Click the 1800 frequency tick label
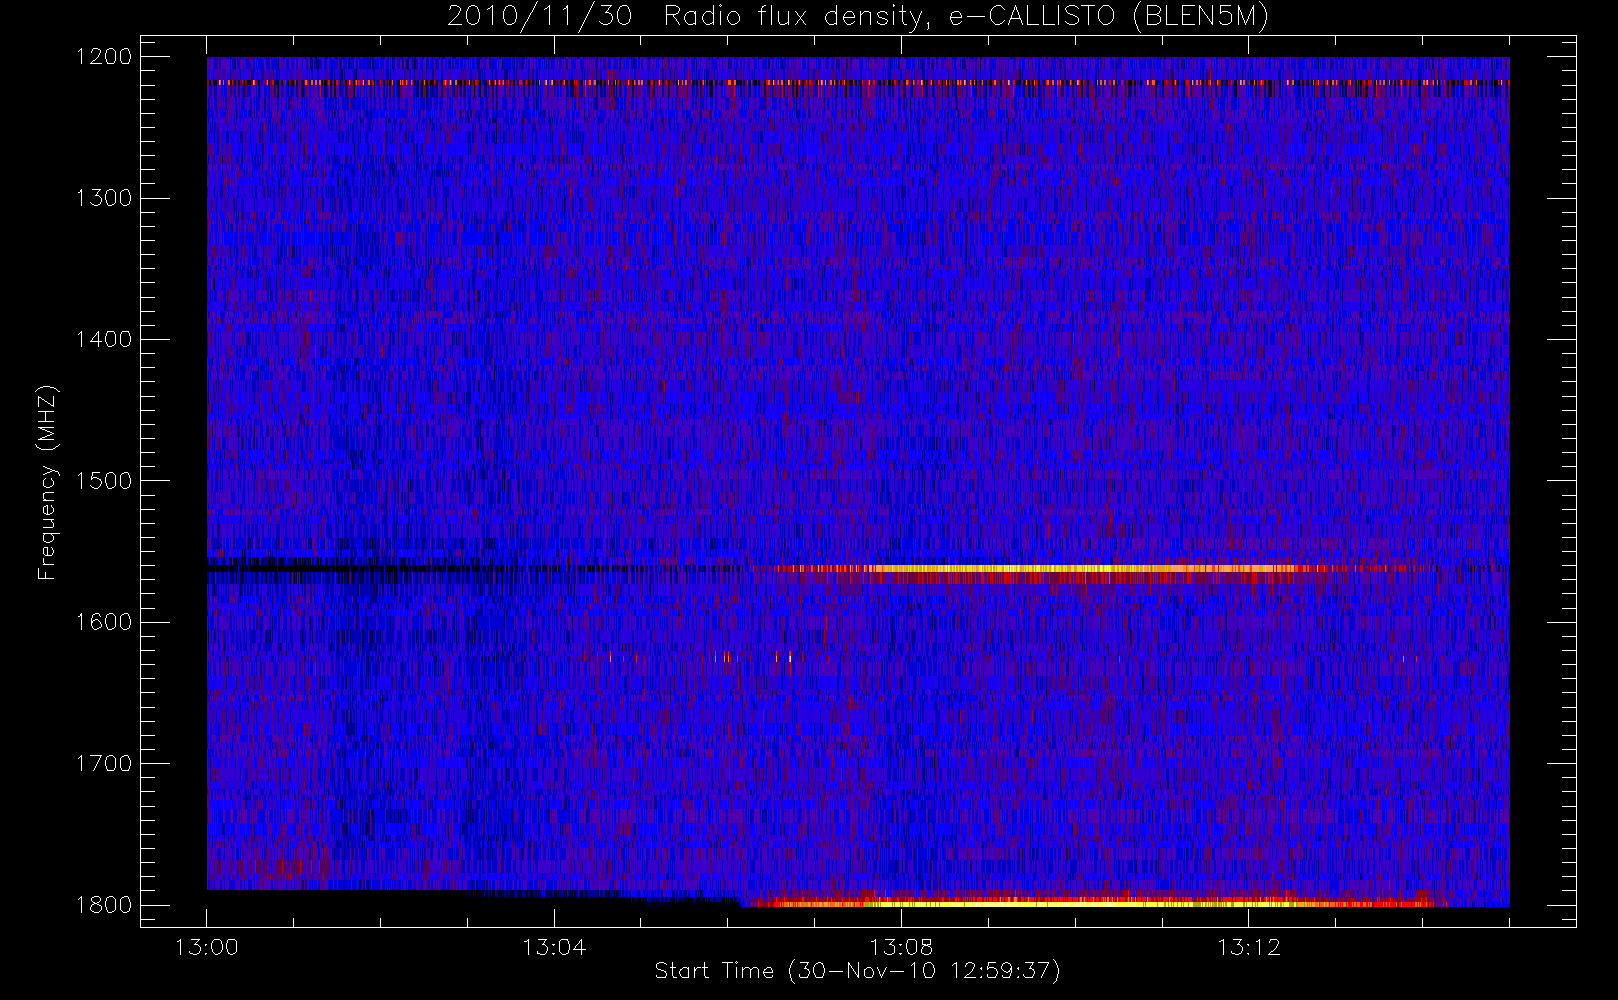This screenshot has height=1000, width=1618. point(104,905)
